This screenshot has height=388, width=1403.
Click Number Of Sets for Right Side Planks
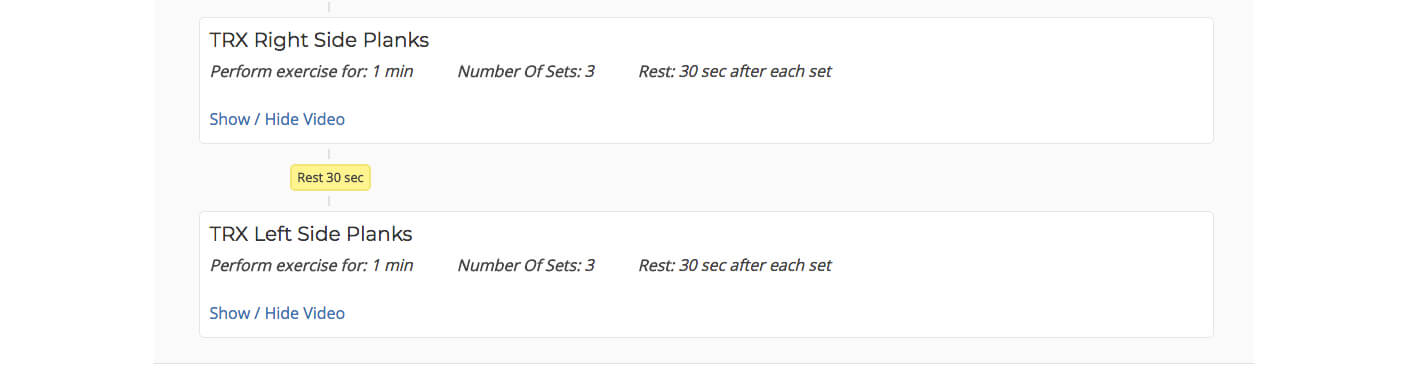click(526, 71)
